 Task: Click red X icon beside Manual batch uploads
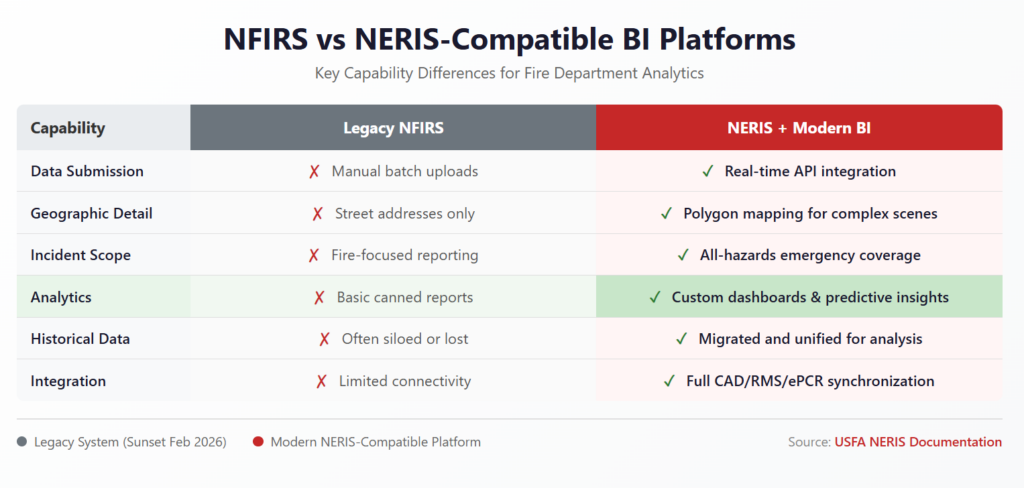(314, 172)
